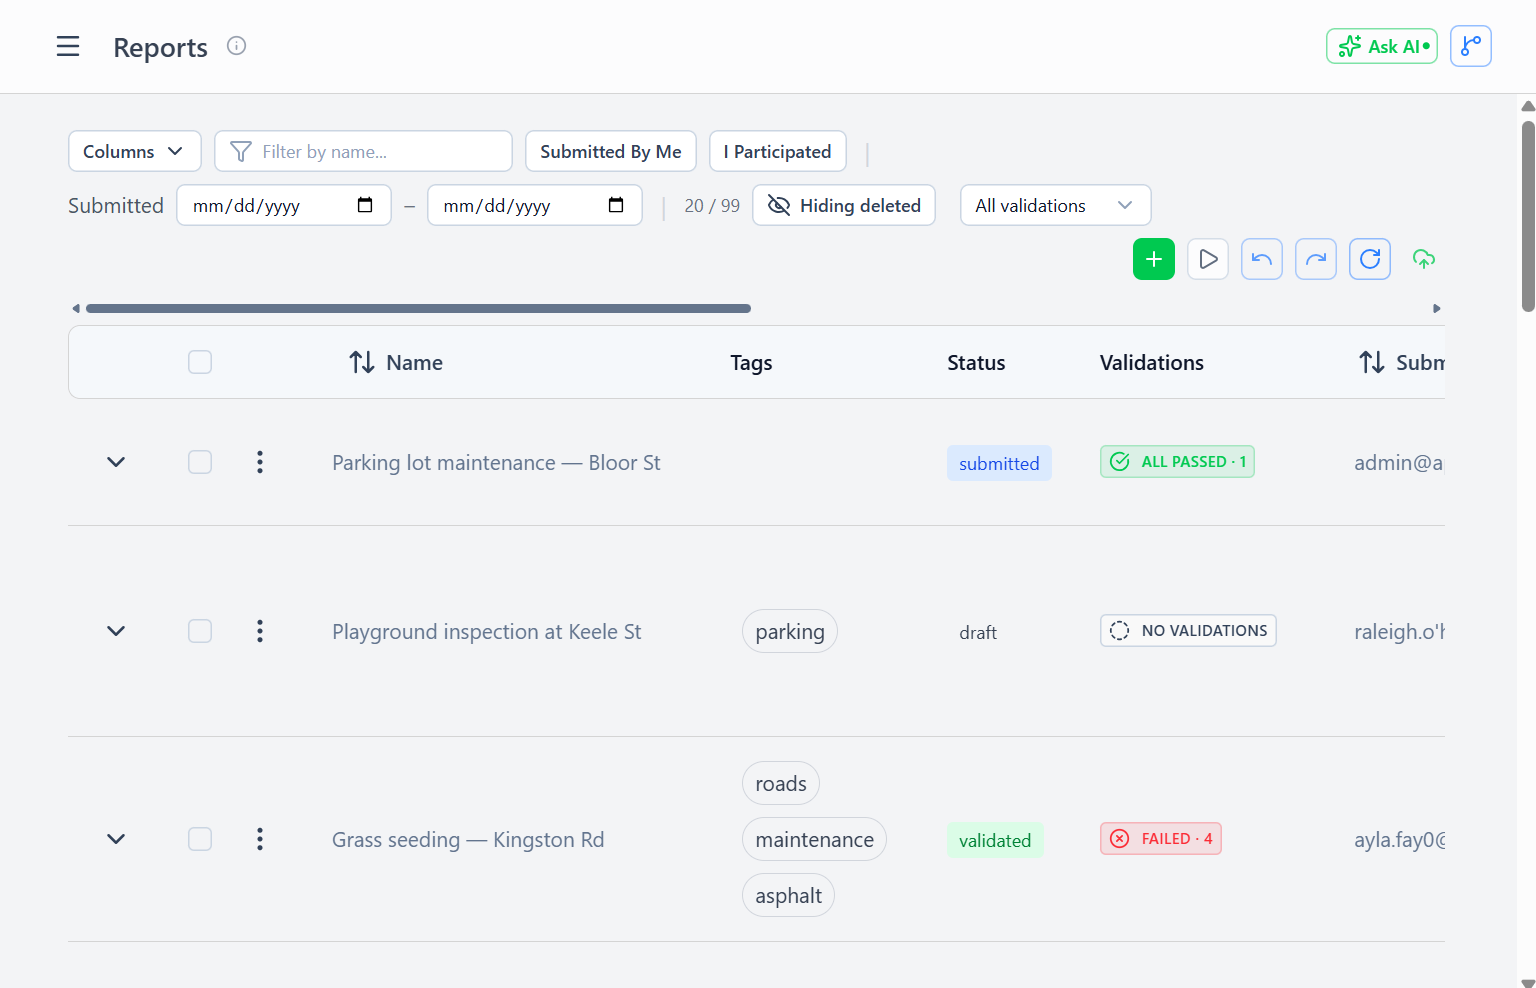1536x988 pixels.
Task: Click the NO VALIDATIONS badge
Action: (1188, 630)
